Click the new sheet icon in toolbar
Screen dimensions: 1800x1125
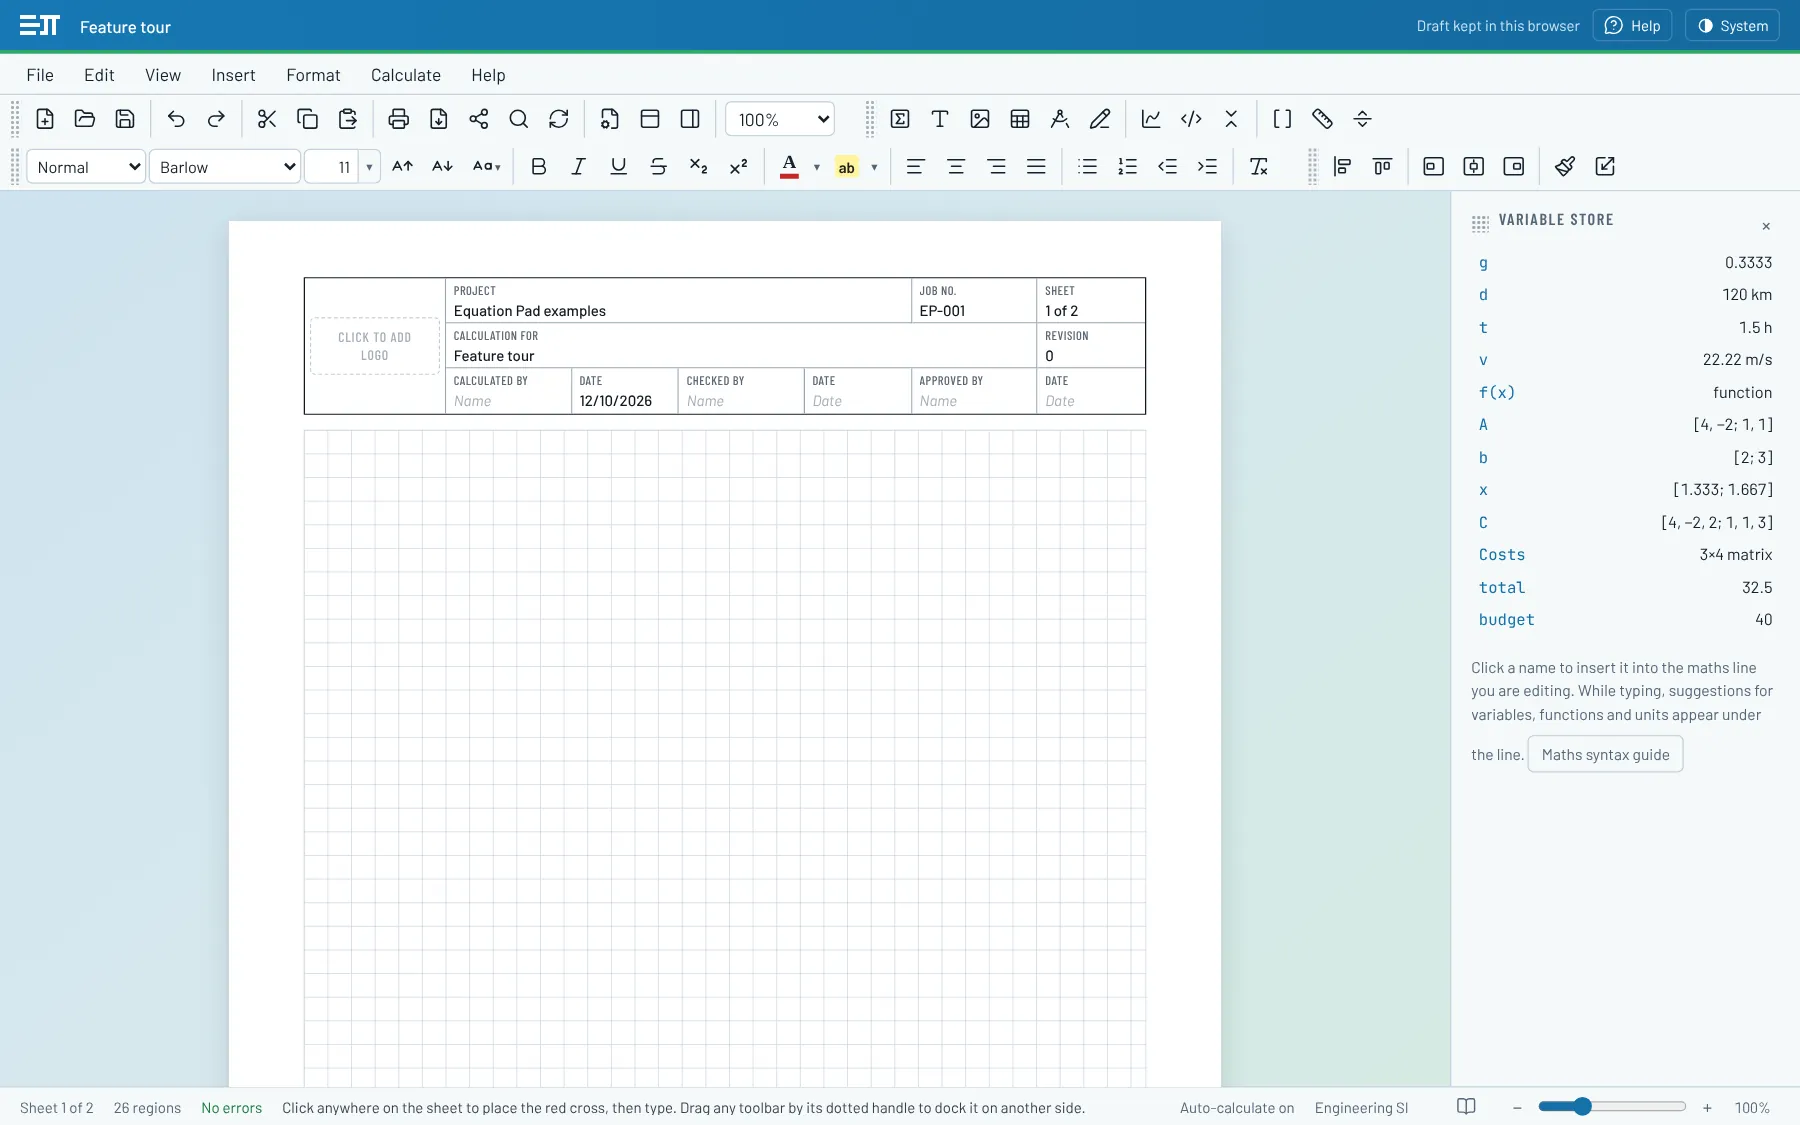[45, 119]
